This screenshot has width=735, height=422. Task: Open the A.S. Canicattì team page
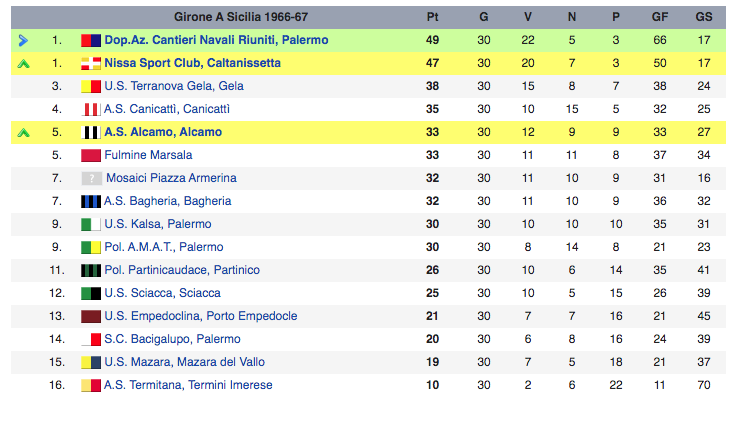pyautogui.click(x=167, y=109)
